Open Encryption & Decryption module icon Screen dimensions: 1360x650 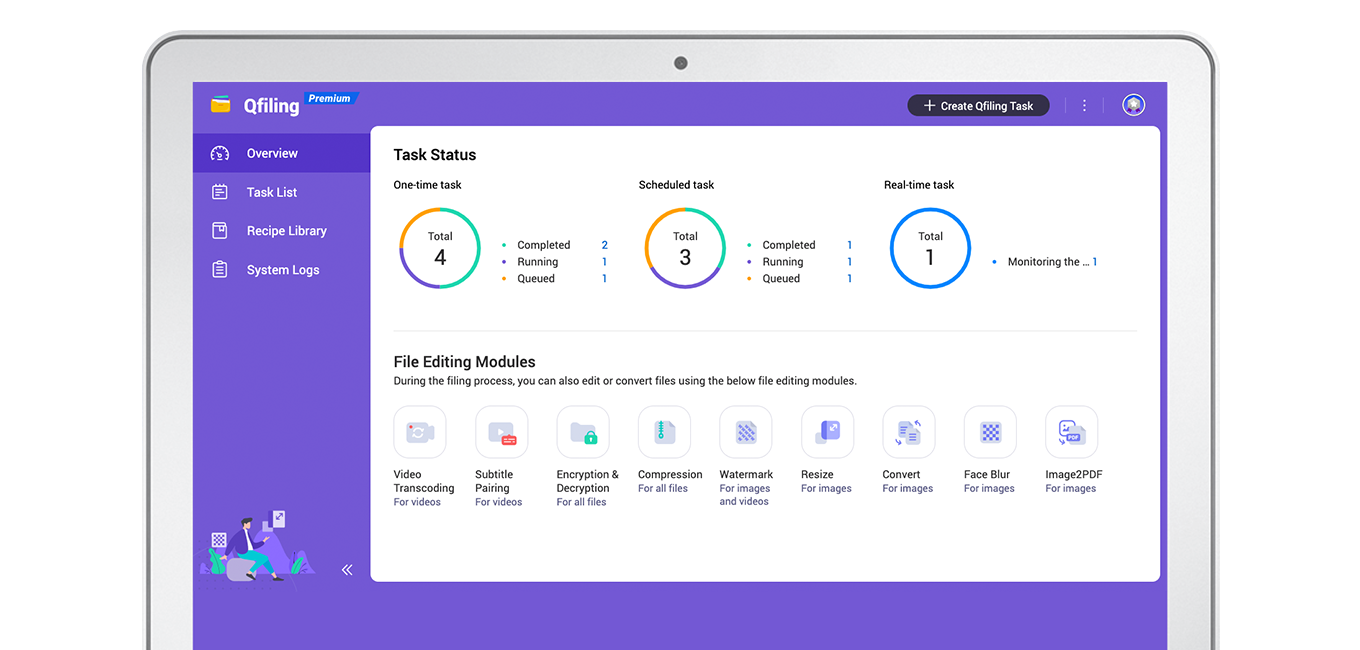[583, 432]
